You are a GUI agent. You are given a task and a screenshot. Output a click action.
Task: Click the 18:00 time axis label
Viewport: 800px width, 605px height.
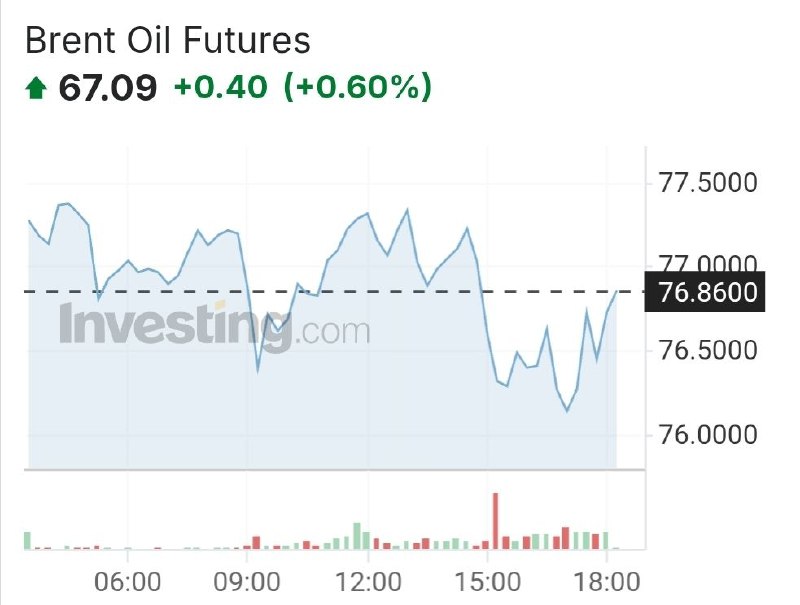[607, 582]
